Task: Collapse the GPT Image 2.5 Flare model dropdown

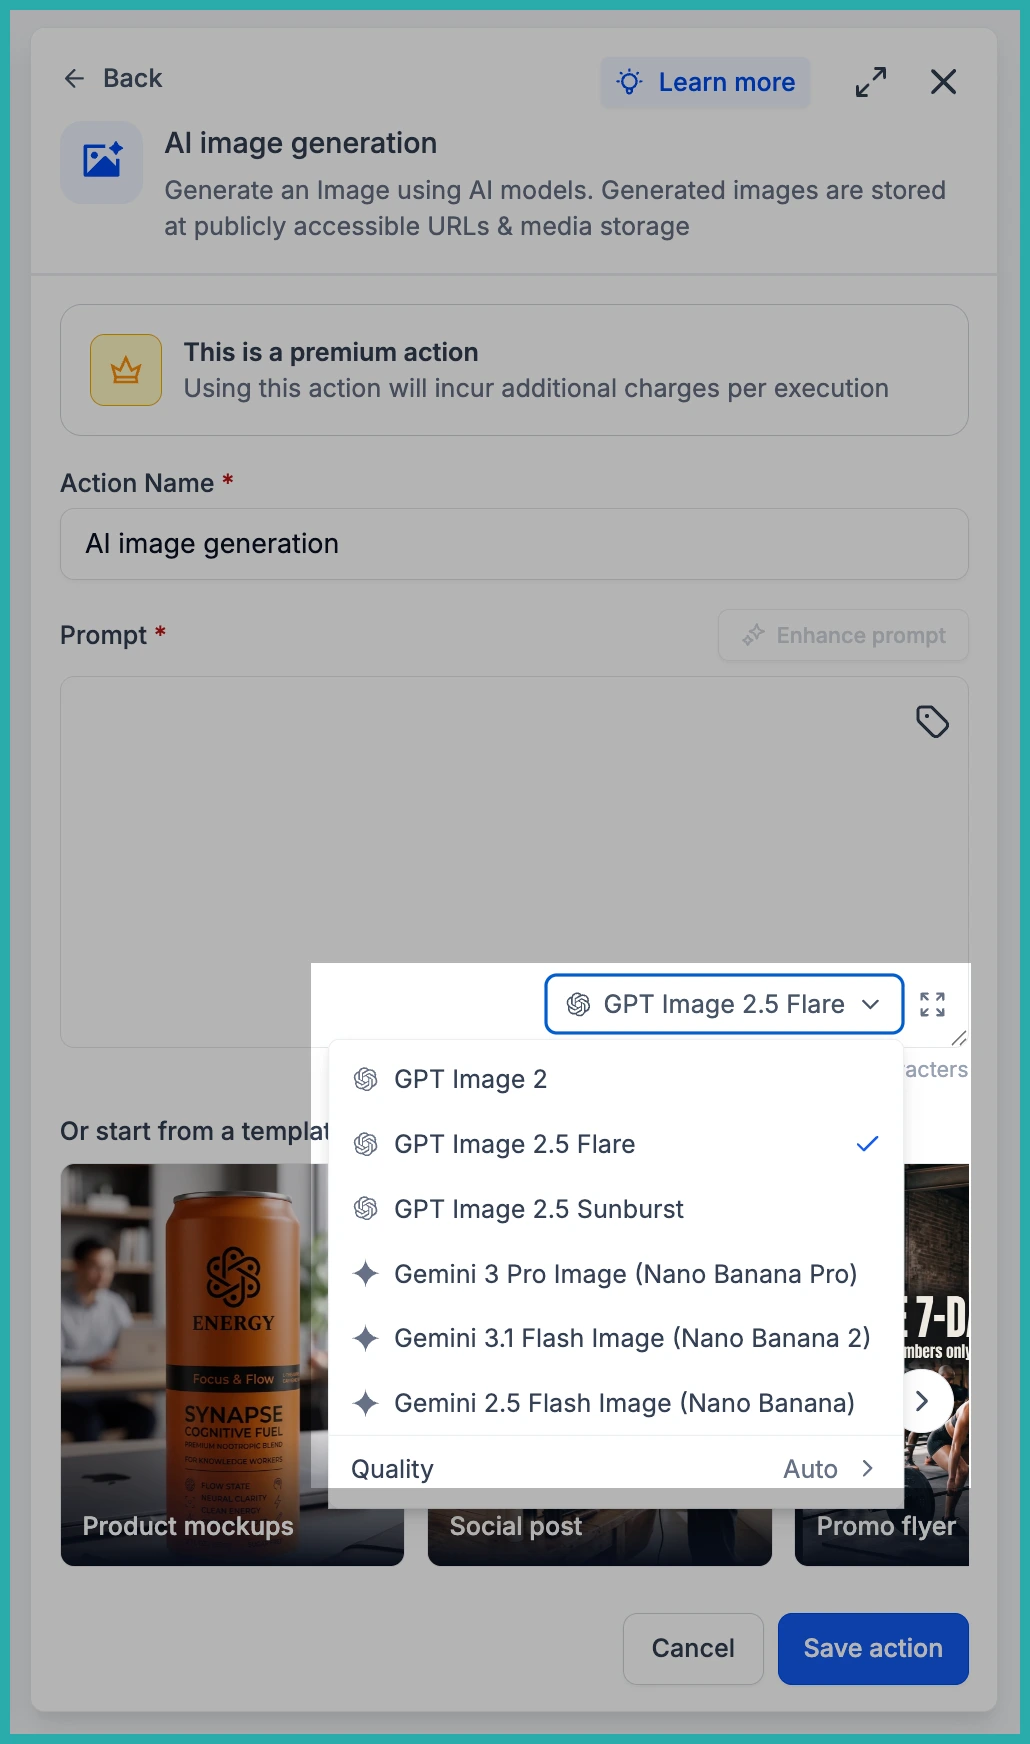Action: click(724, 1004)
